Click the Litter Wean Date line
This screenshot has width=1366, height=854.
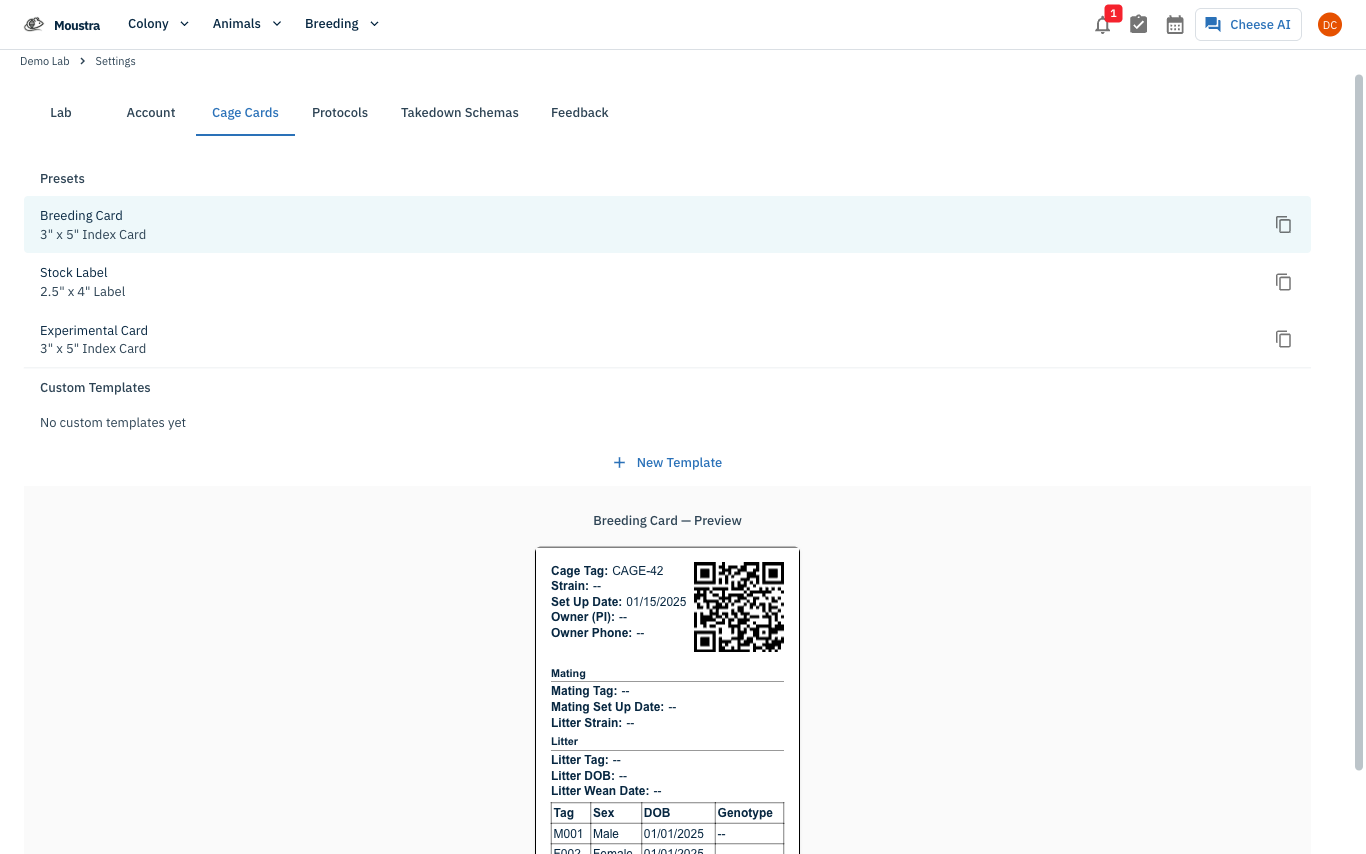point(606,791)
